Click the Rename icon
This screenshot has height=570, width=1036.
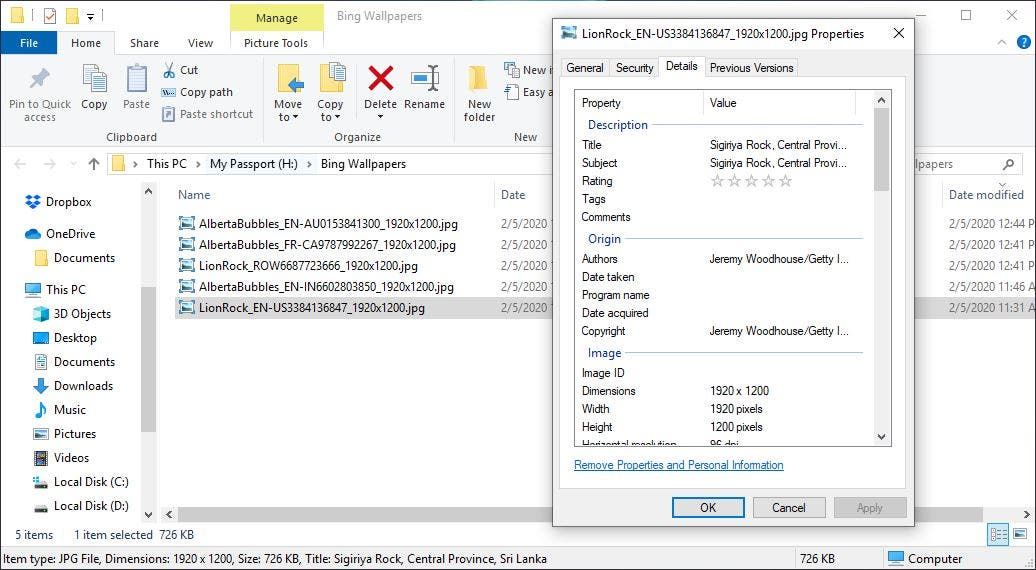[x=425, y=78]
